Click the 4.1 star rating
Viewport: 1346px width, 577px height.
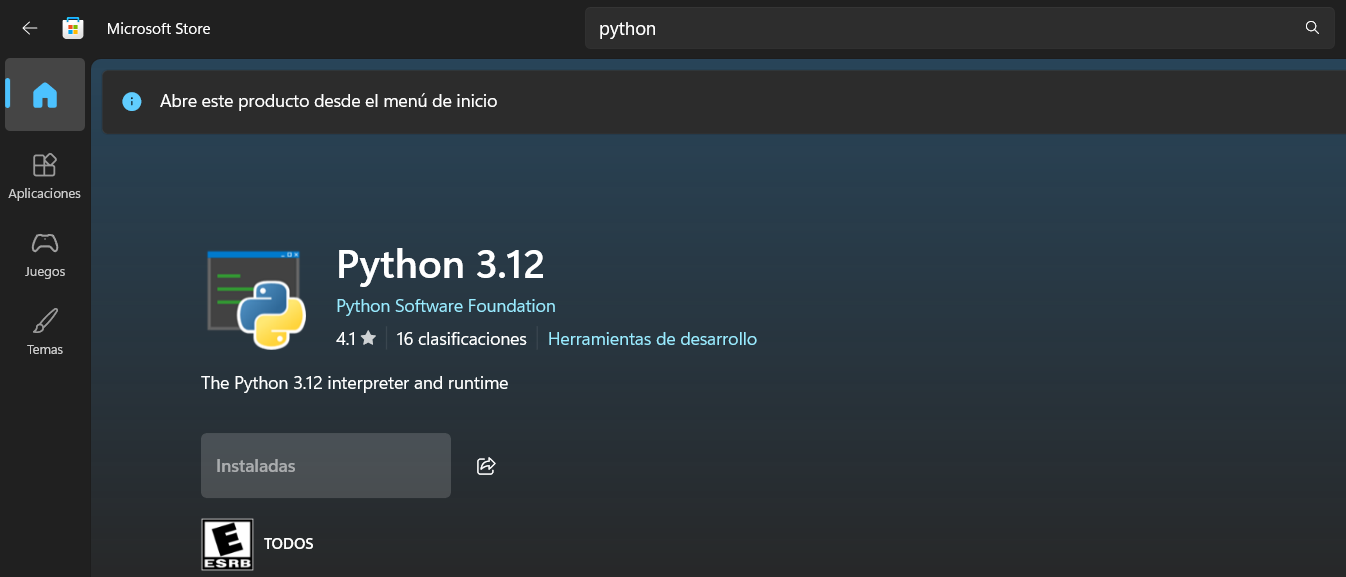(356, 339)
